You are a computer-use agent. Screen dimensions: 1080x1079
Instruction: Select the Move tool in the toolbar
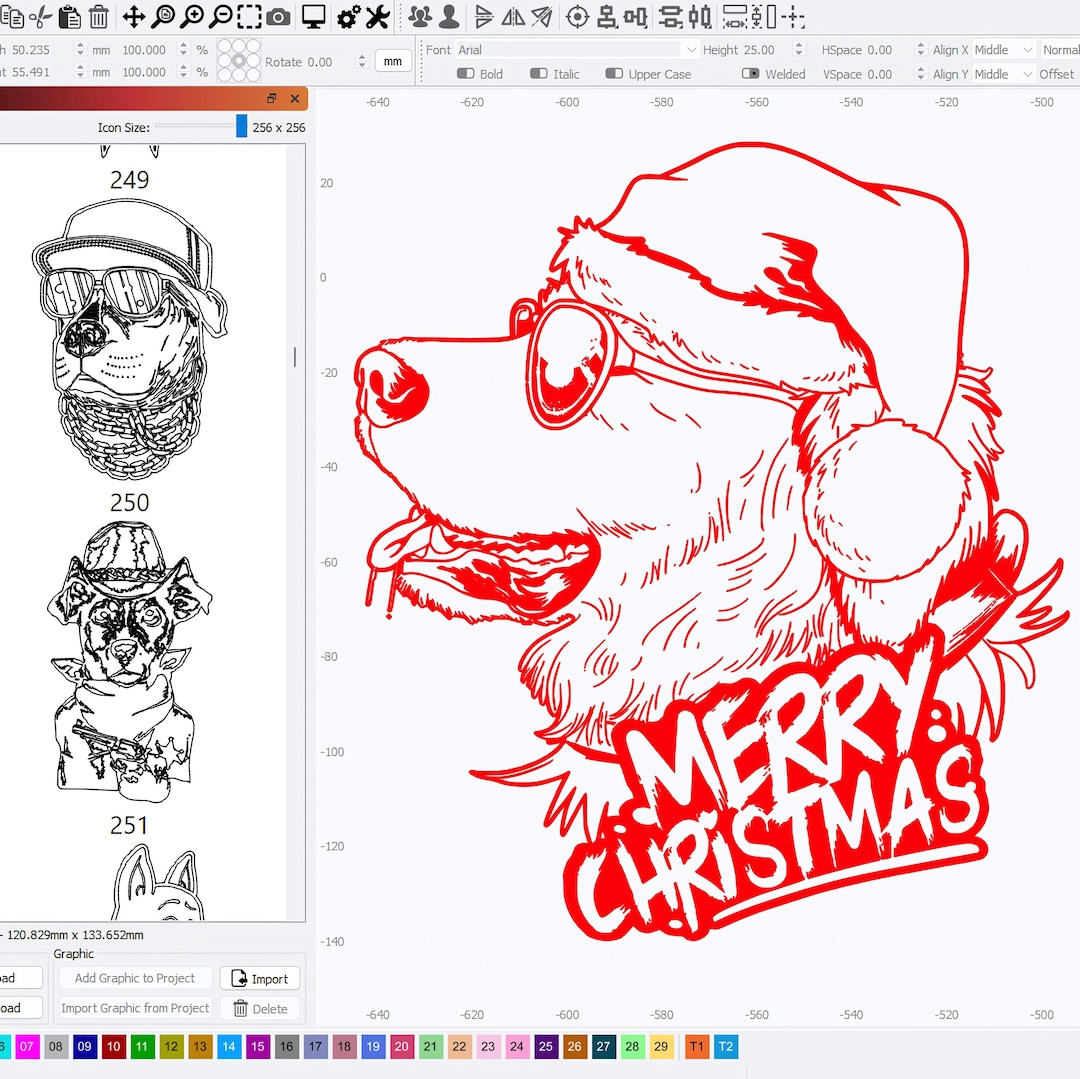click(133, 16)
